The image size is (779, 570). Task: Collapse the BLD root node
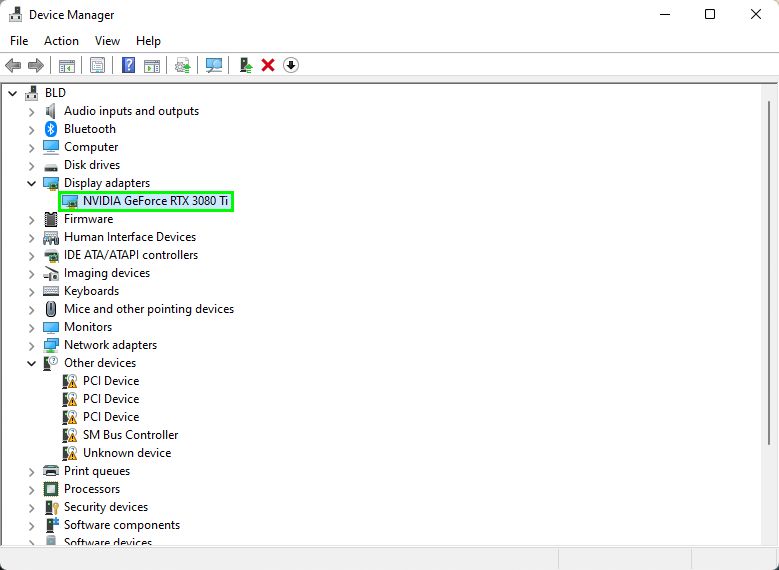pyautogui.click(x=13, y=93)
